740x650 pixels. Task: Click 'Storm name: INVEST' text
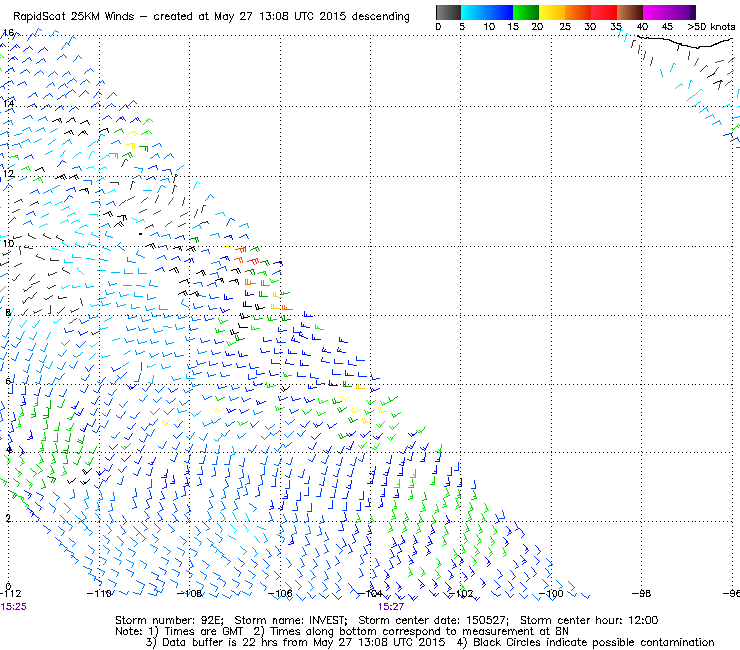click(x=291, y=620)
